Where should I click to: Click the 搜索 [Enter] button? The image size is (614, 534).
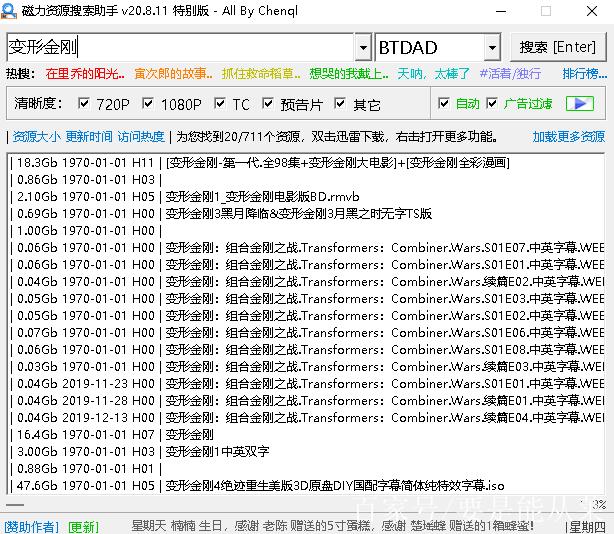point(558,47)
